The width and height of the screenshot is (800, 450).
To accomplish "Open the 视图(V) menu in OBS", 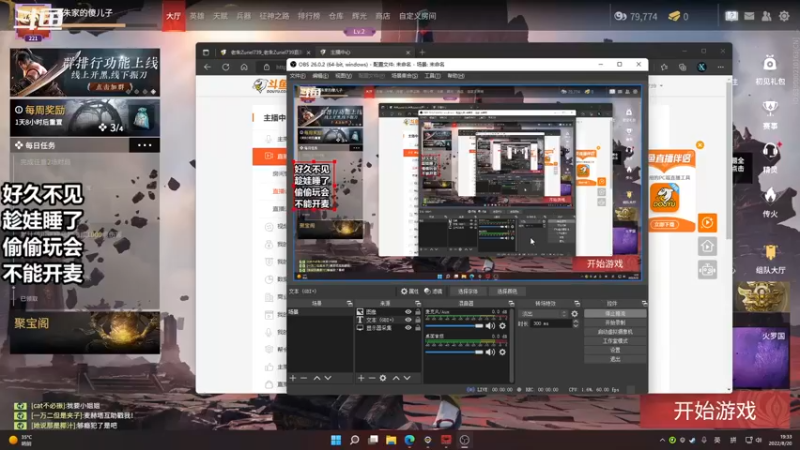I will 343,76.
